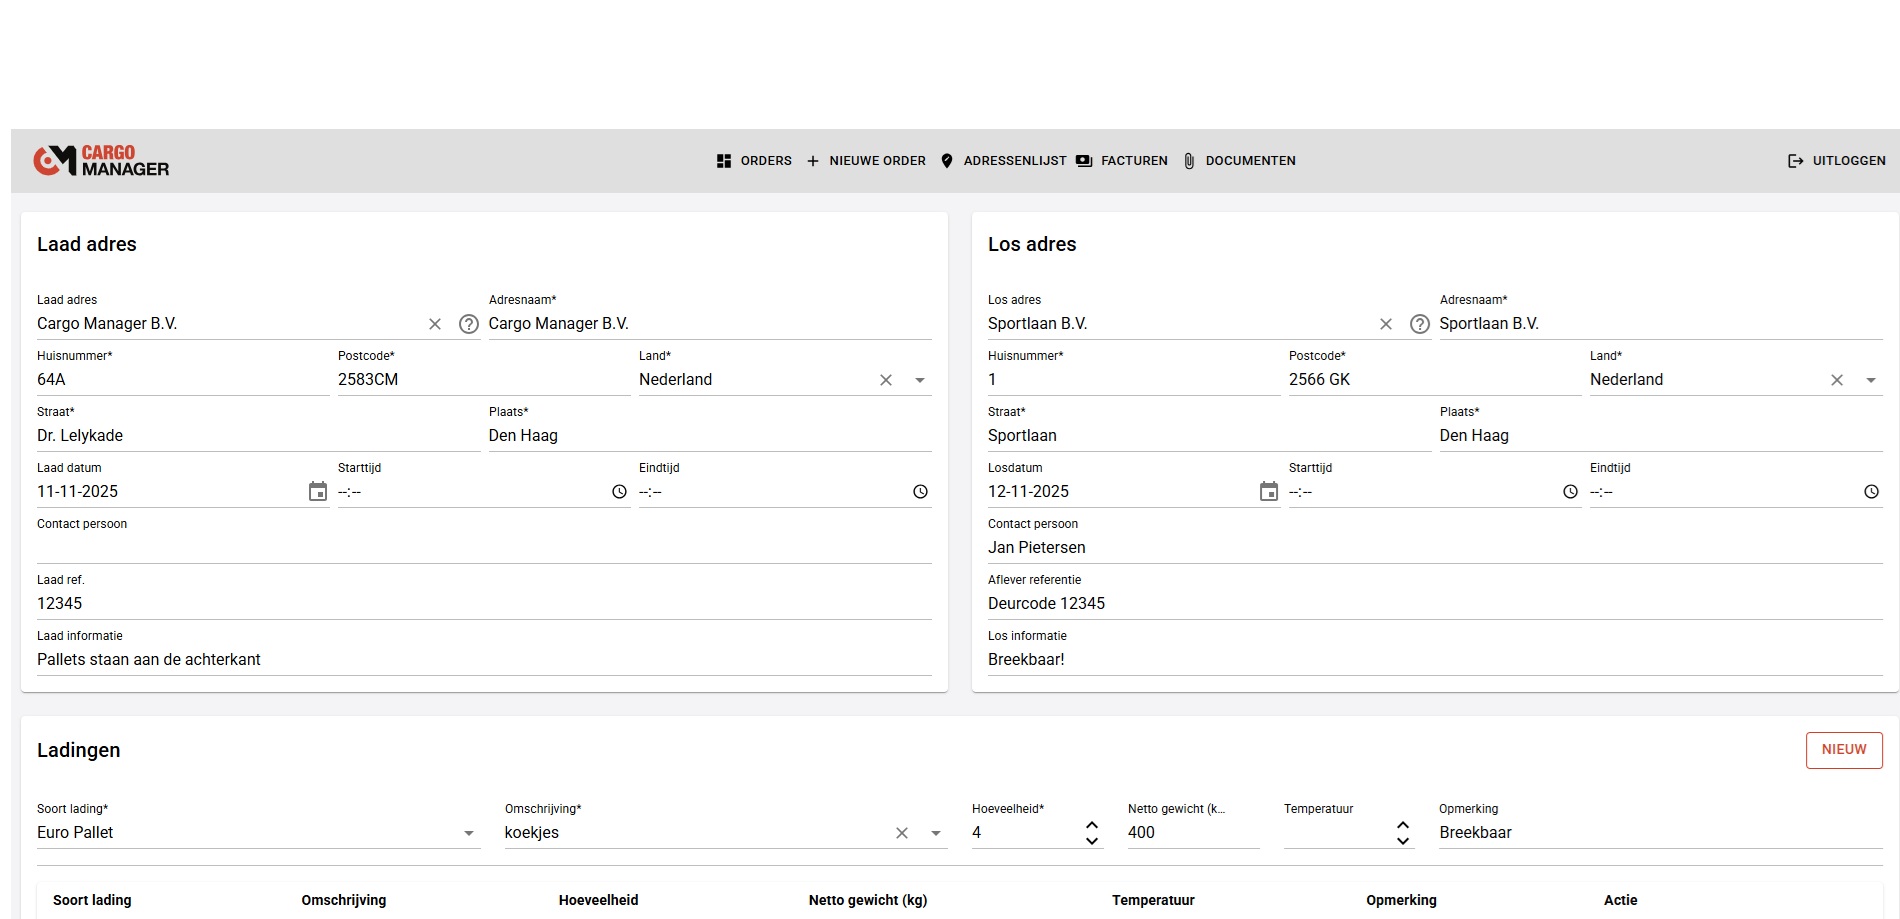1900x919 pixels.
Task: Start a new order via Nieuwe Order
Action: pyautogui.click(x=866, y=161)
